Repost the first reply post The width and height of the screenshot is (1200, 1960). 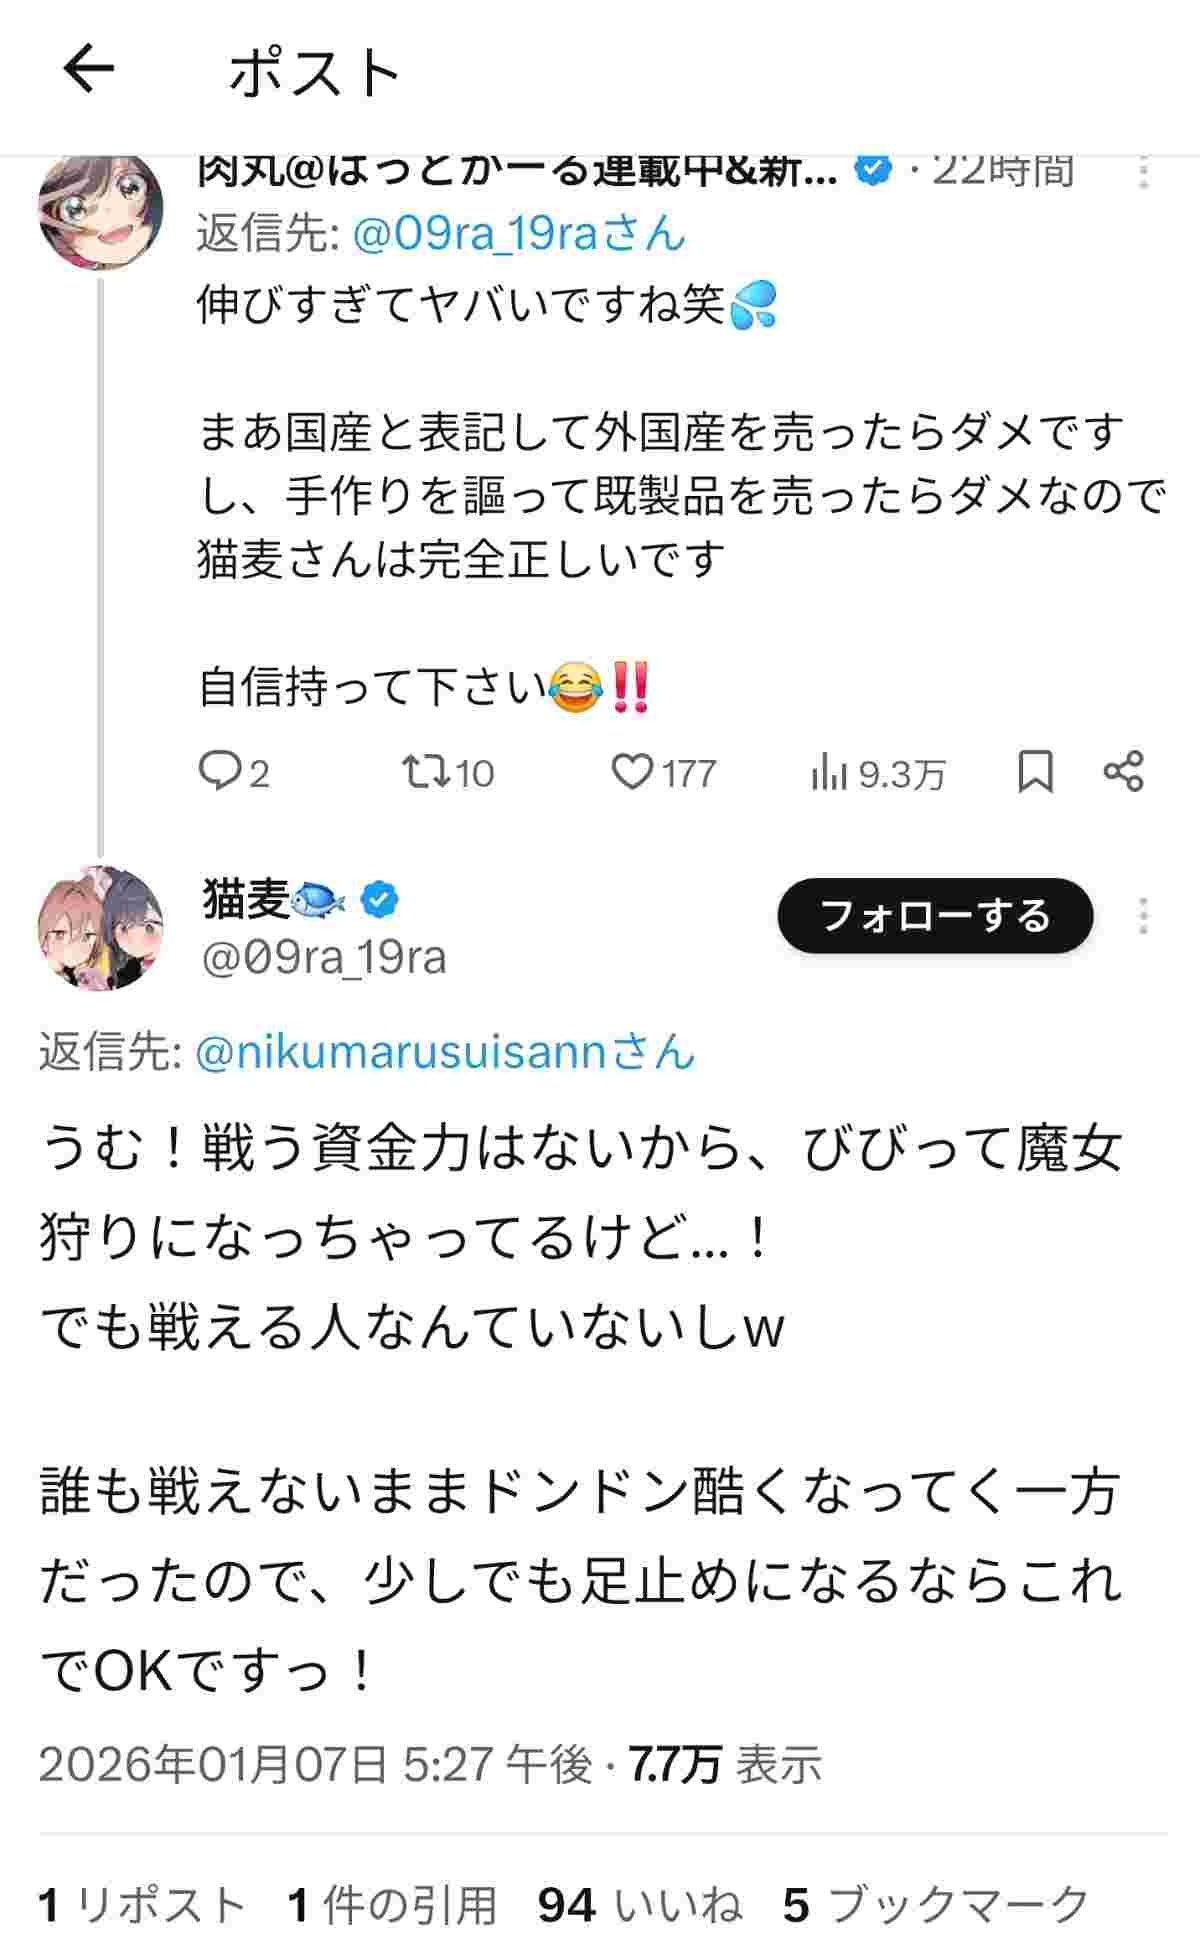pos(447,773)
